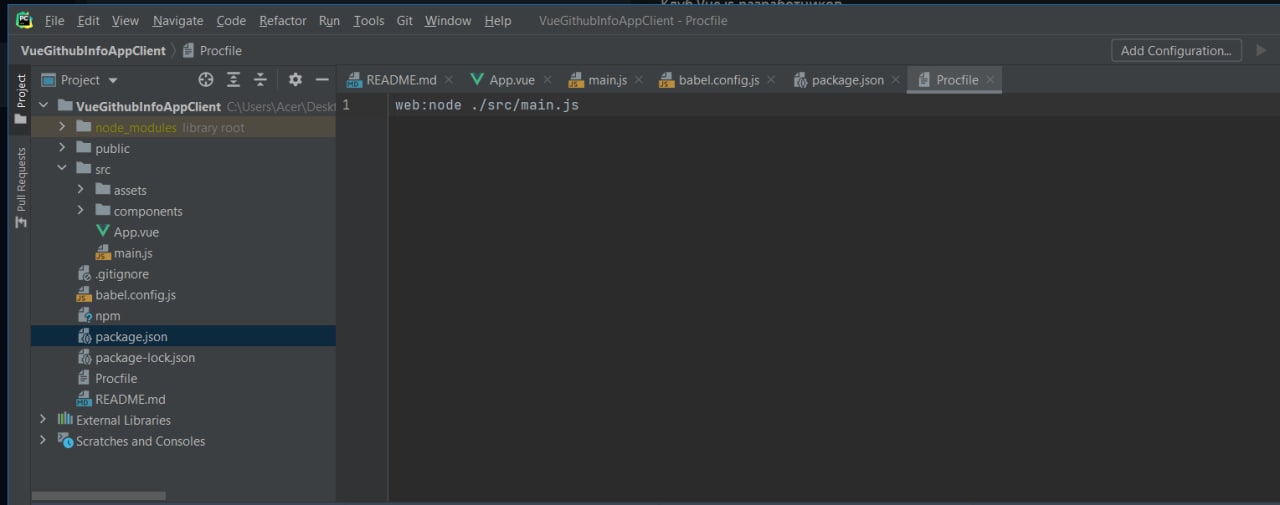Collapse the VueGithubInfoAppClient root folder

[x=43, y=106]
